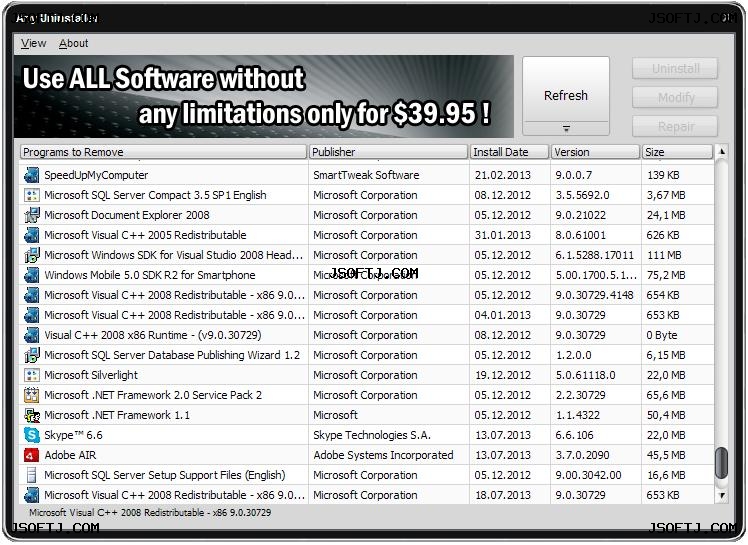Click the Adobe AIR icon

31,455
